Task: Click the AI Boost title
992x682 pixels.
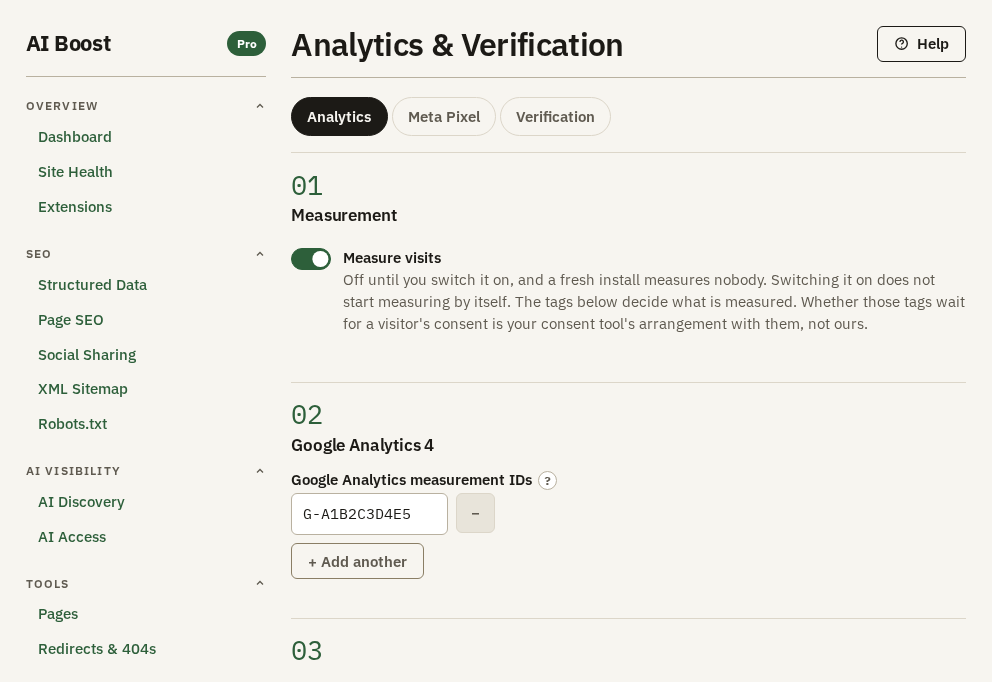Action: (68, 44)
